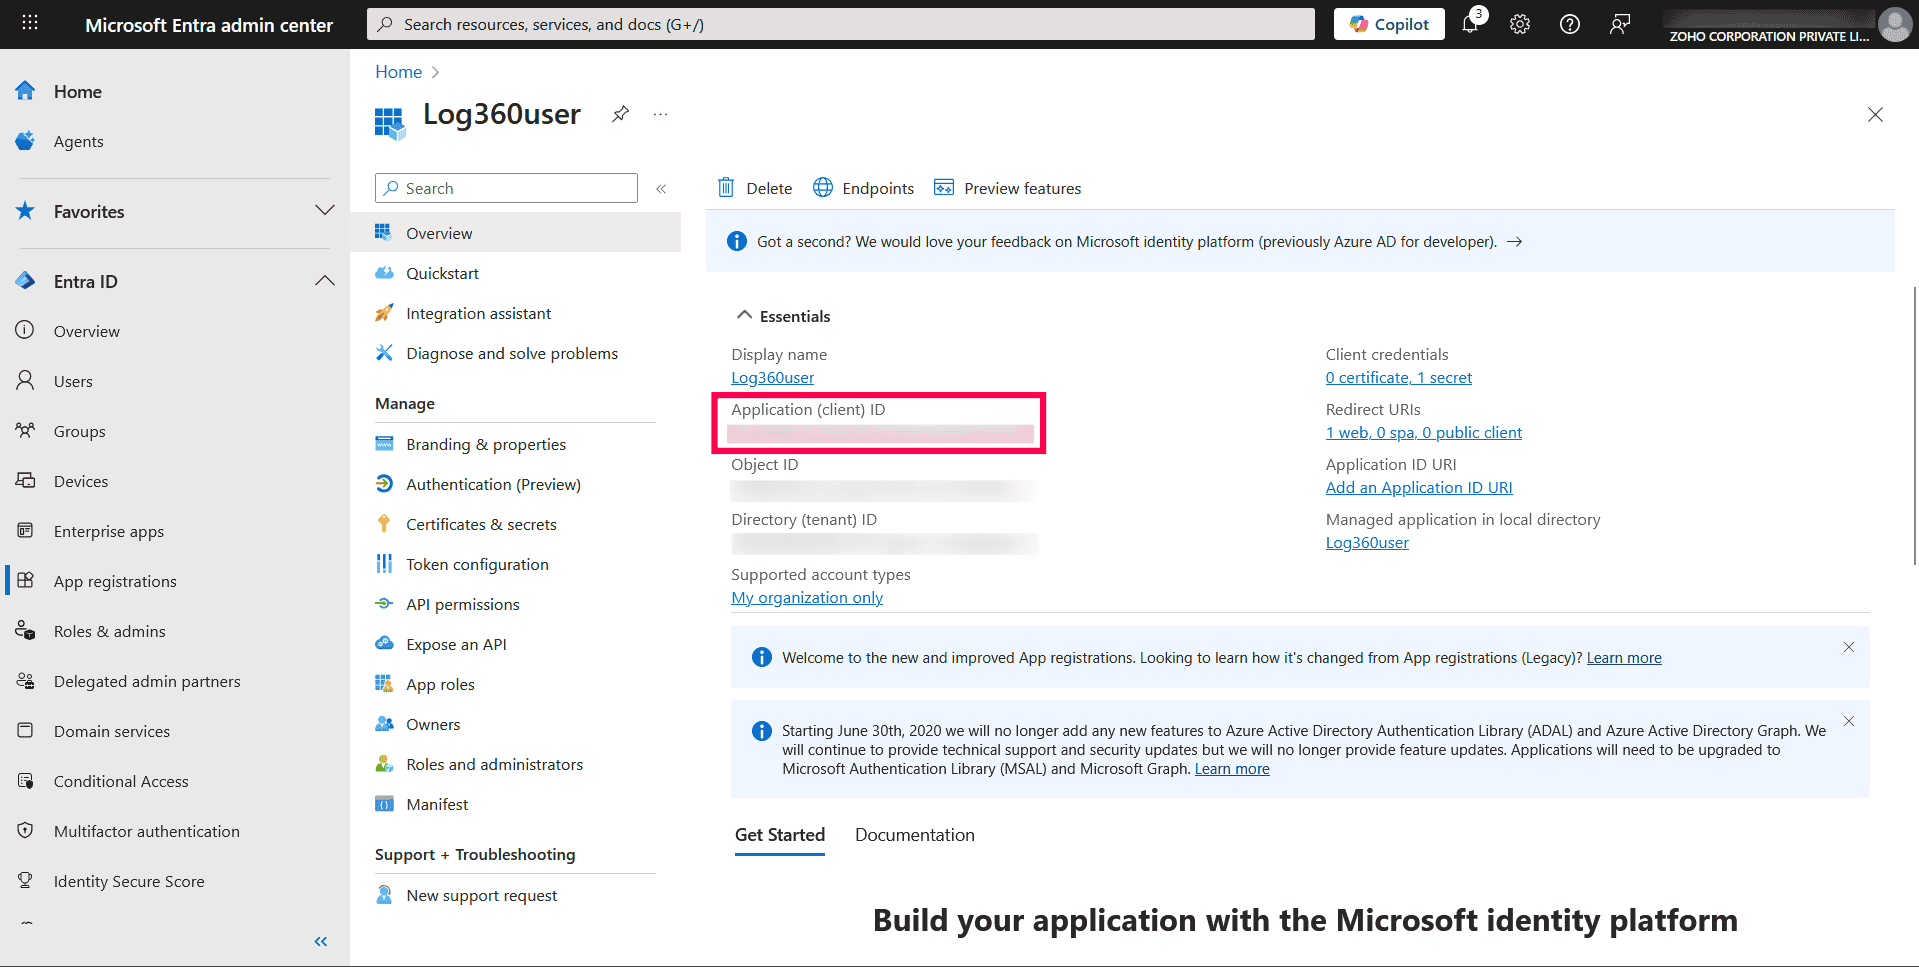
Task: Open the notifications bell
Action: pyautogui.click(x=1469, y=24)
